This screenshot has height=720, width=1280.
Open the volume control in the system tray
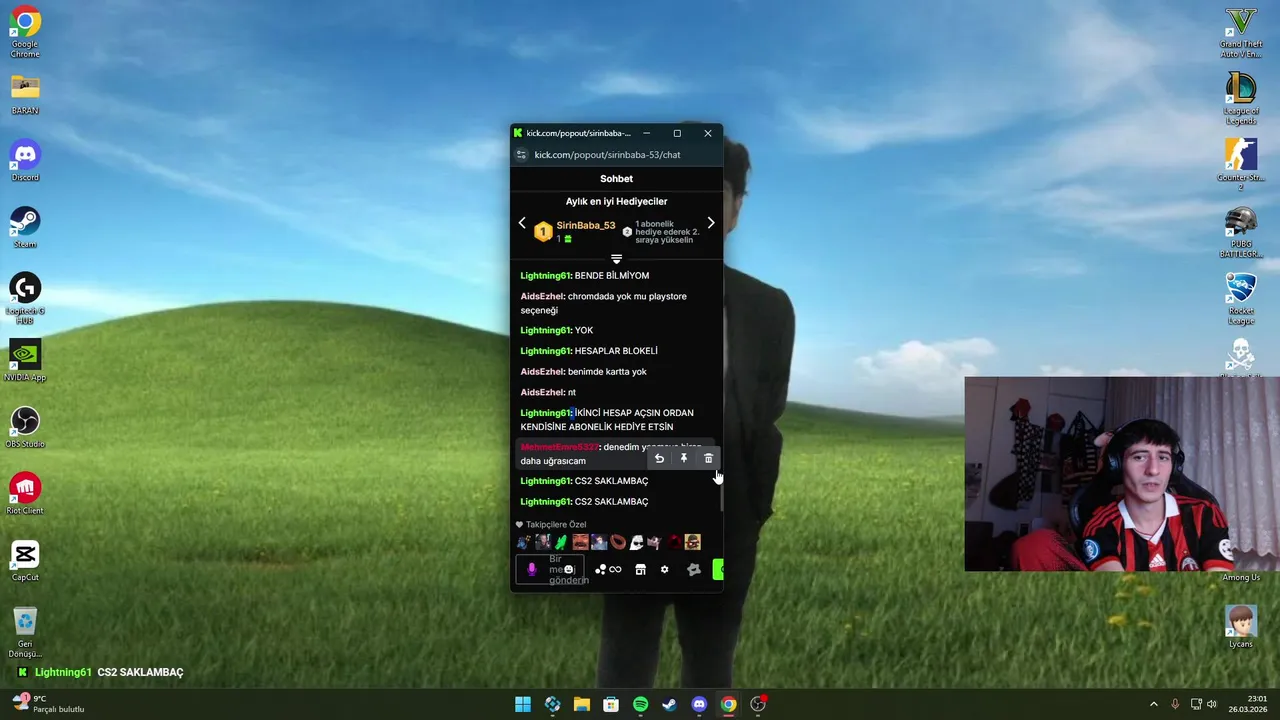click(x=1212, y=704)
